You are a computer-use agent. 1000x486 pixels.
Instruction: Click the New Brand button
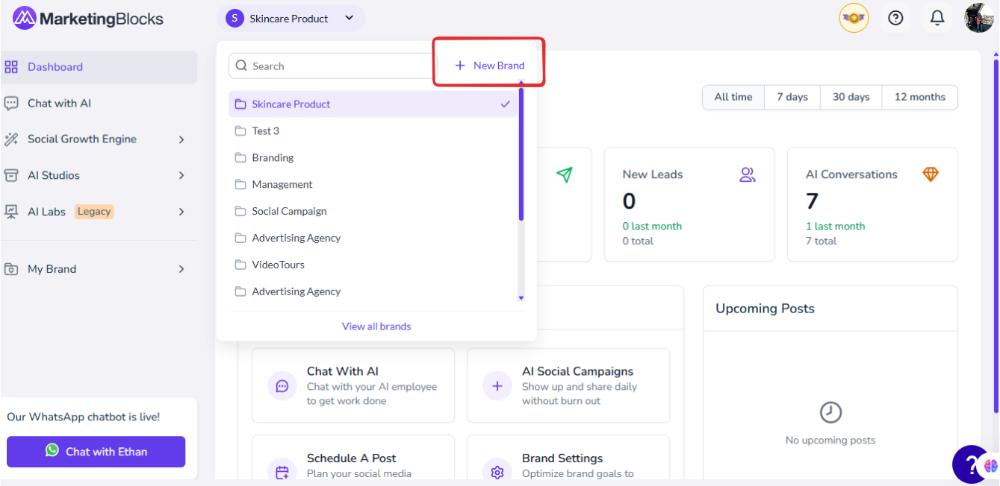coord(489,66)
